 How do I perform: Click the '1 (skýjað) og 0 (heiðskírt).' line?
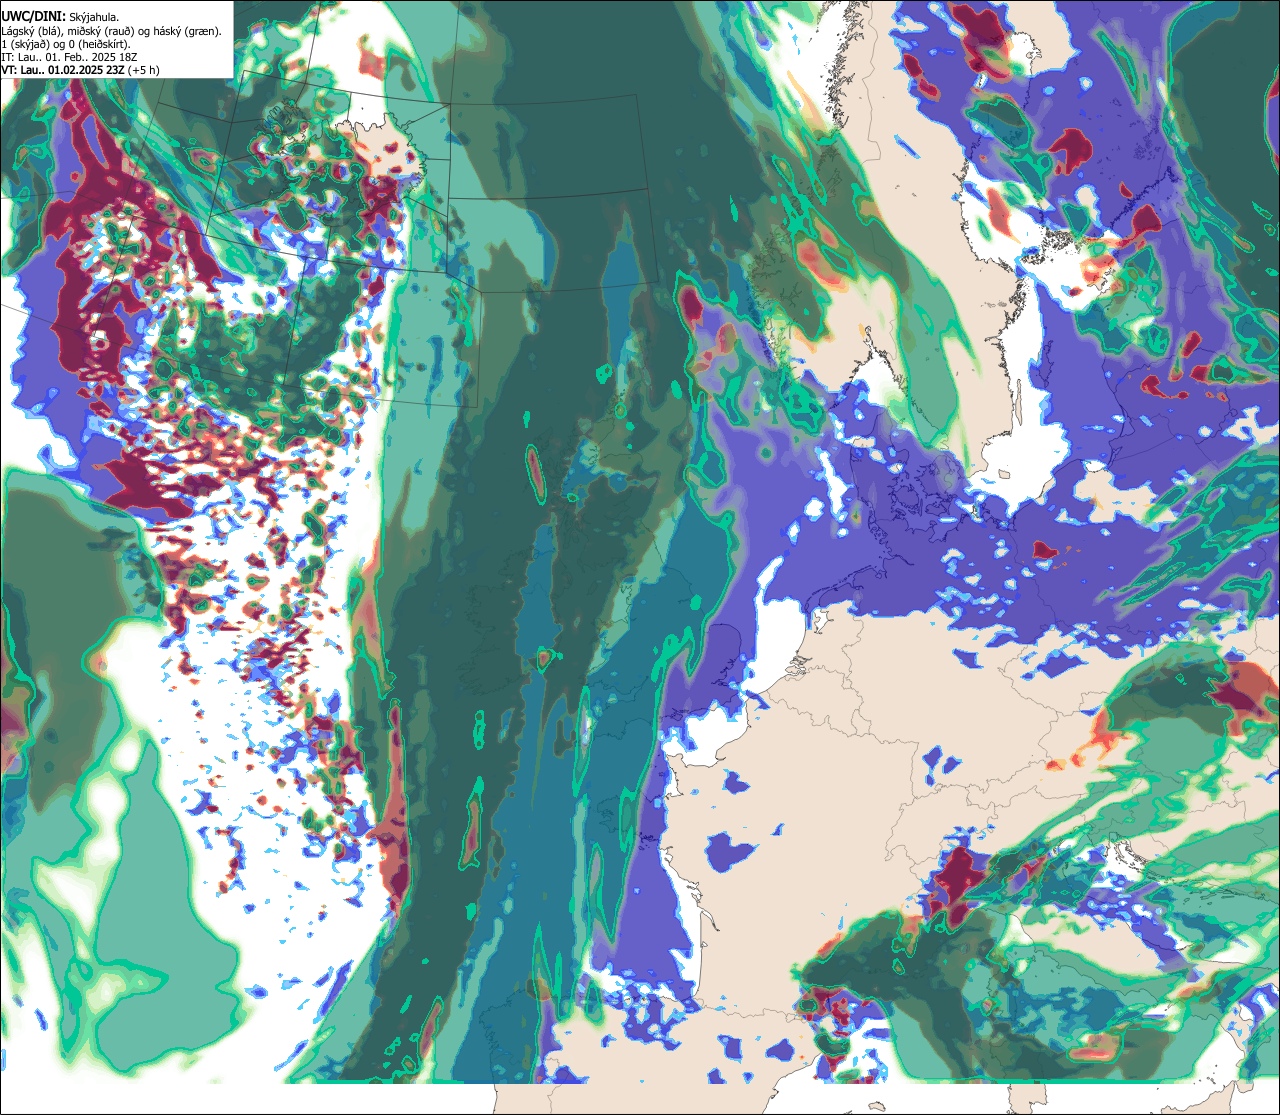coord(66,44)
